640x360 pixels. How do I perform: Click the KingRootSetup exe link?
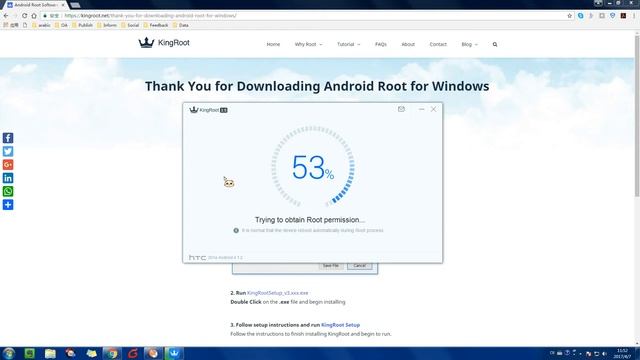278,293
